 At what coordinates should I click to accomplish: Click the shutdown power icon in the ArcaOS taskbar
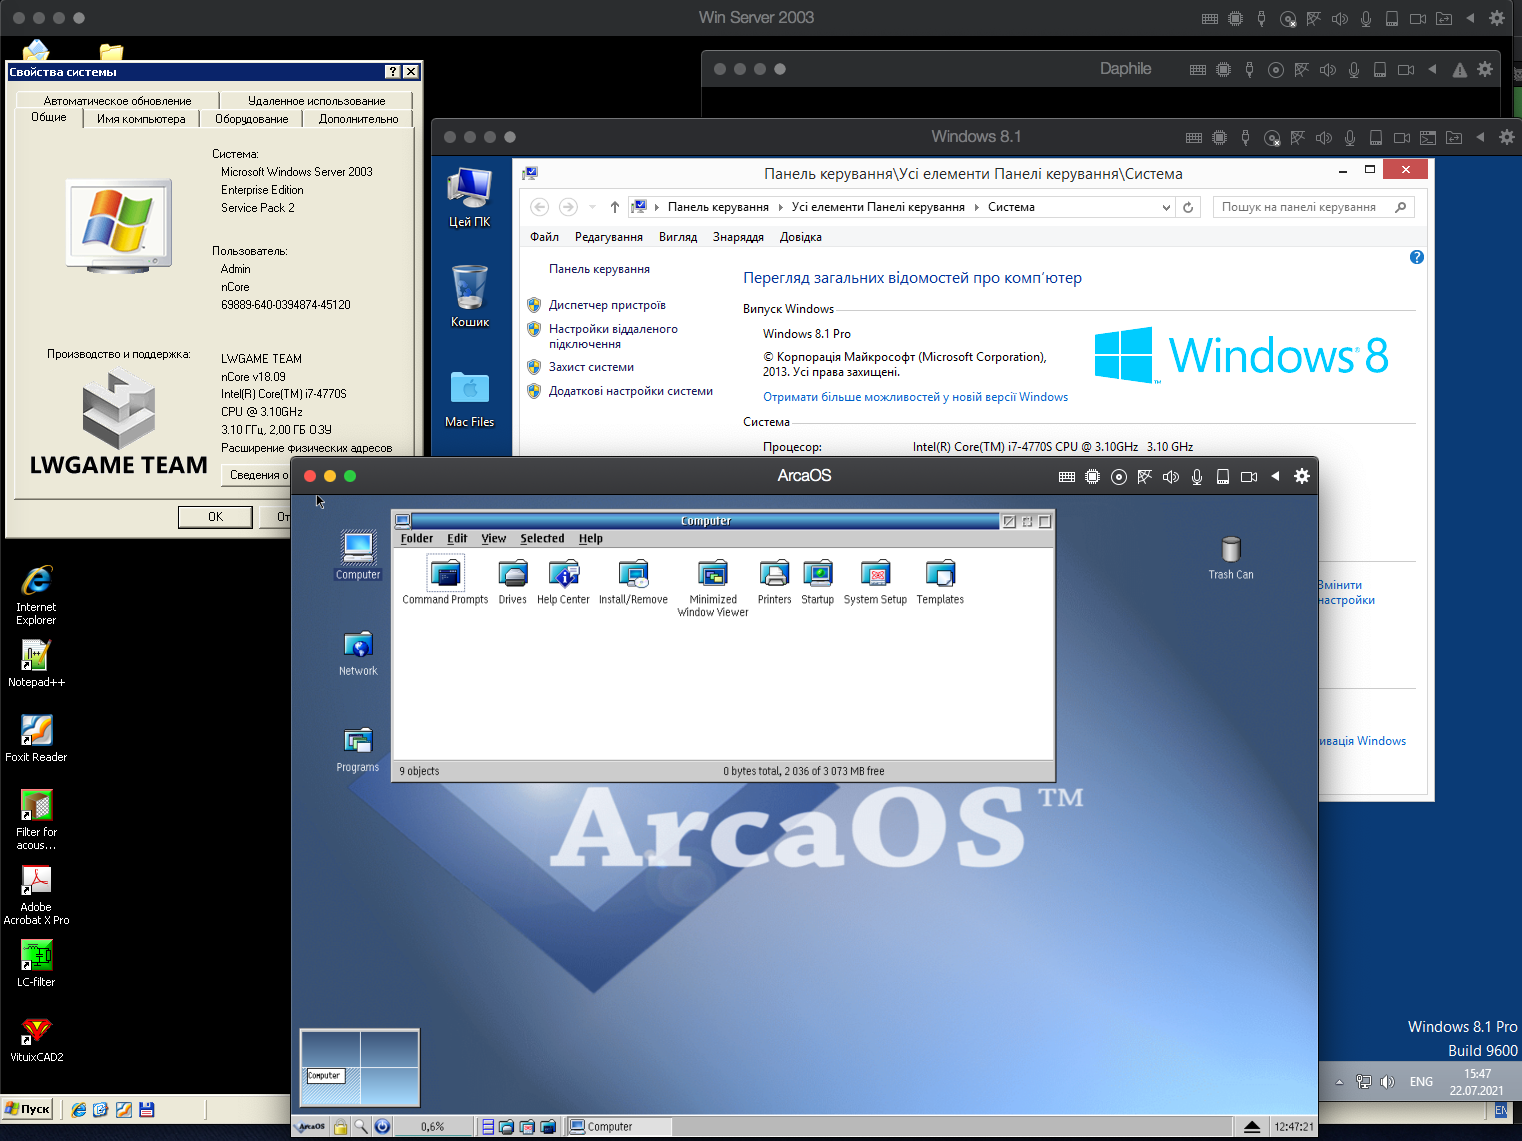click(x=382, y=1127)
